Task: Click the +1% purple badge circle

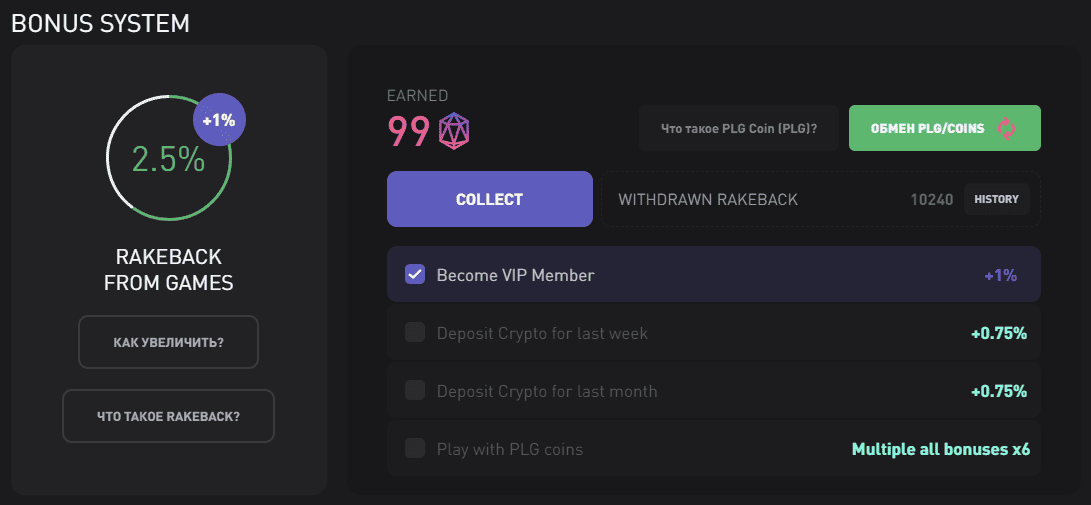Action: pyautogui.click(x=219, y=120)
